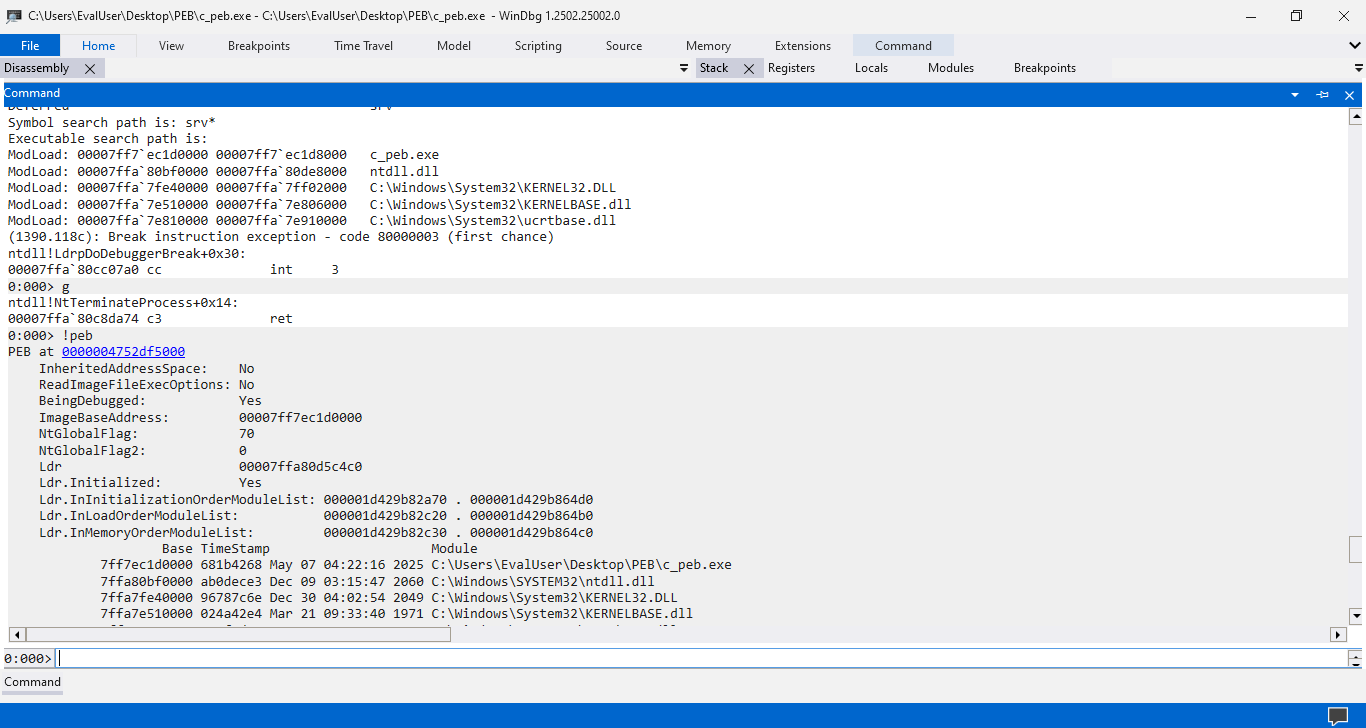
Task: Close the Stack tab with its X
Action: [x=748, y=68]
